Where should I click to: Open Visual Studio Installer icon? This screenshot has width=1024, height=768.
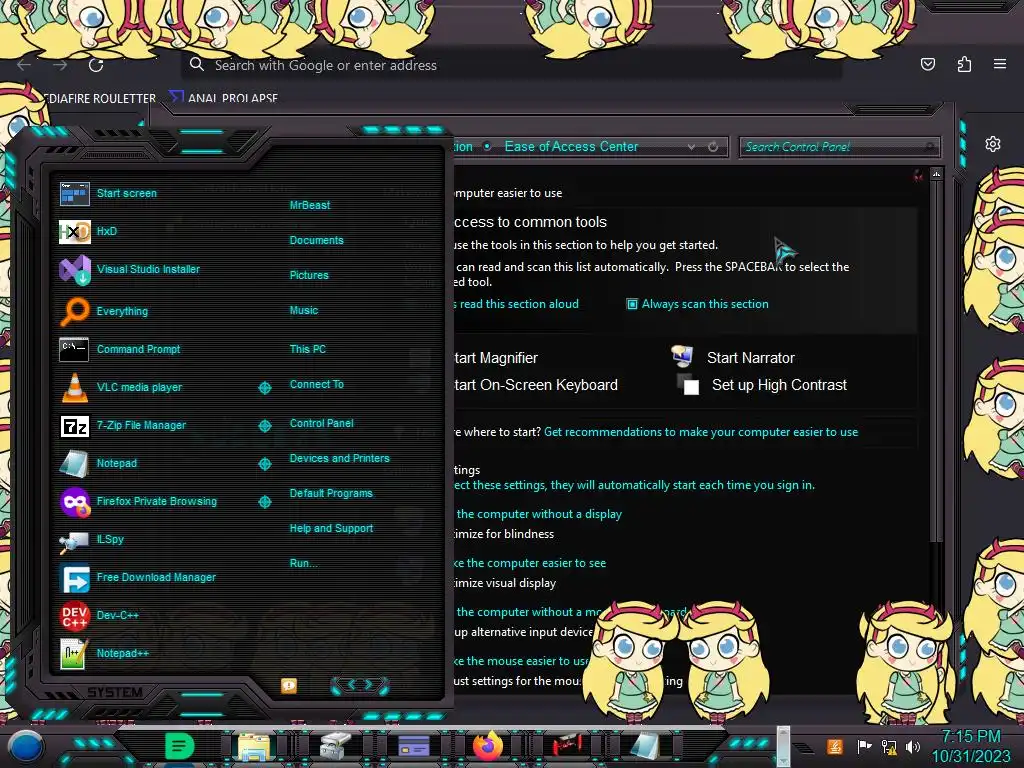74,269
